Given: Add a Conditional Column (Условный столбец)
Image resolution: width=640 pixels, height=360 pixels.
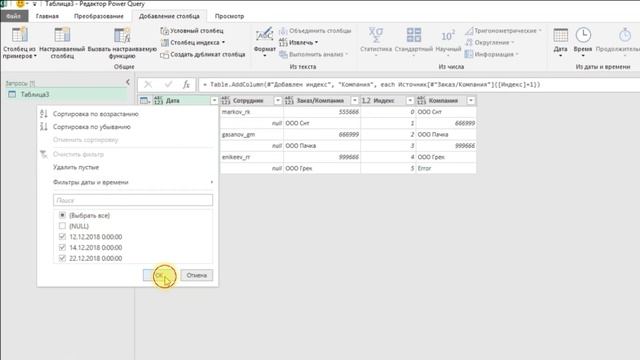Looking at the screenshot, I should click(x=192, y=31).
